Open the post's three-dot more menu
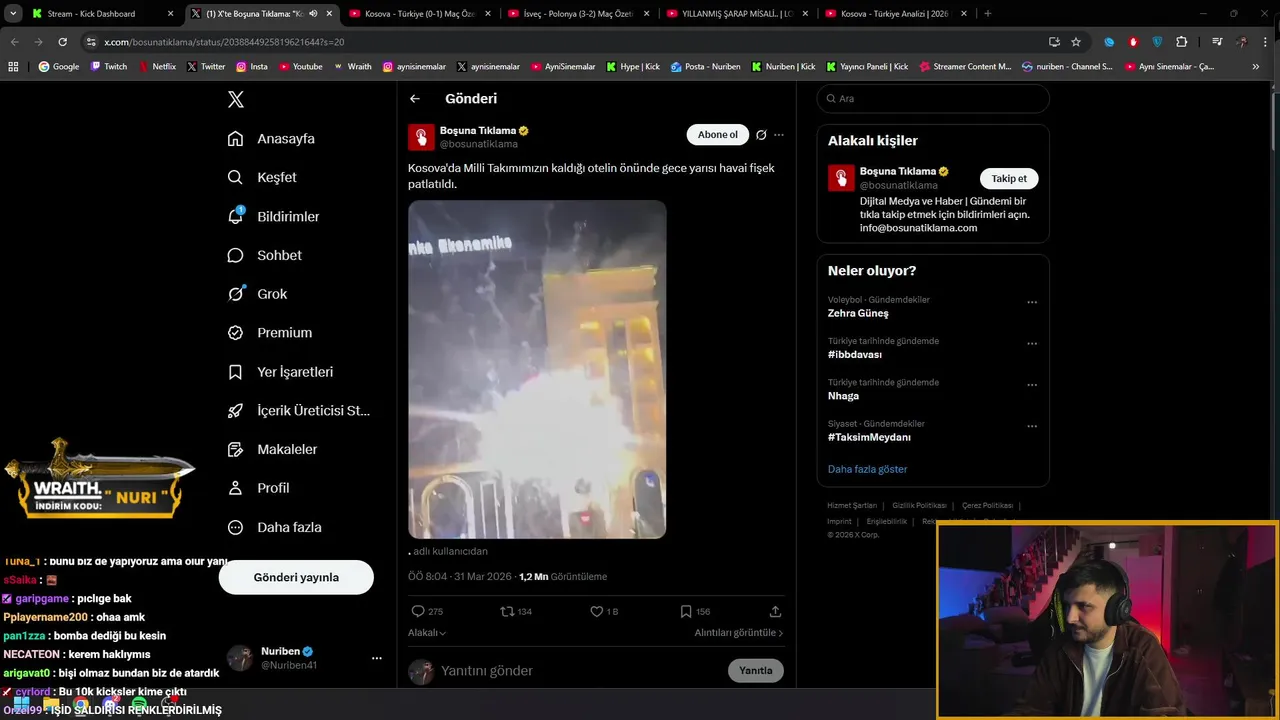 click(x=779, y=135)
